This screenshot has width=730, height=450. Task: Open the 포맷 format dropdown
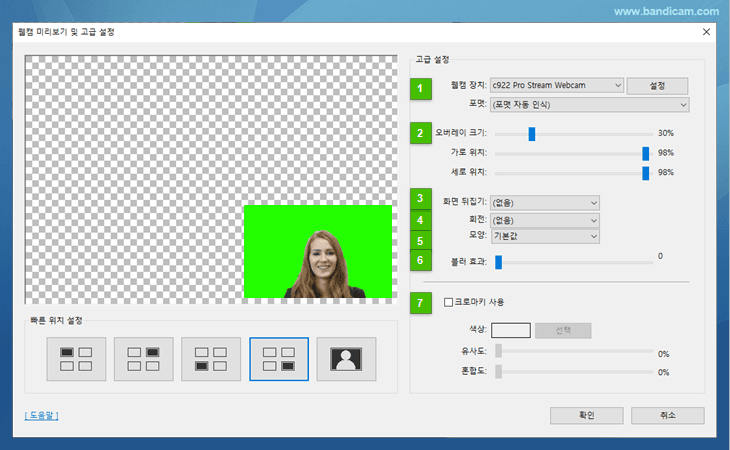click(x=589, y=105)
